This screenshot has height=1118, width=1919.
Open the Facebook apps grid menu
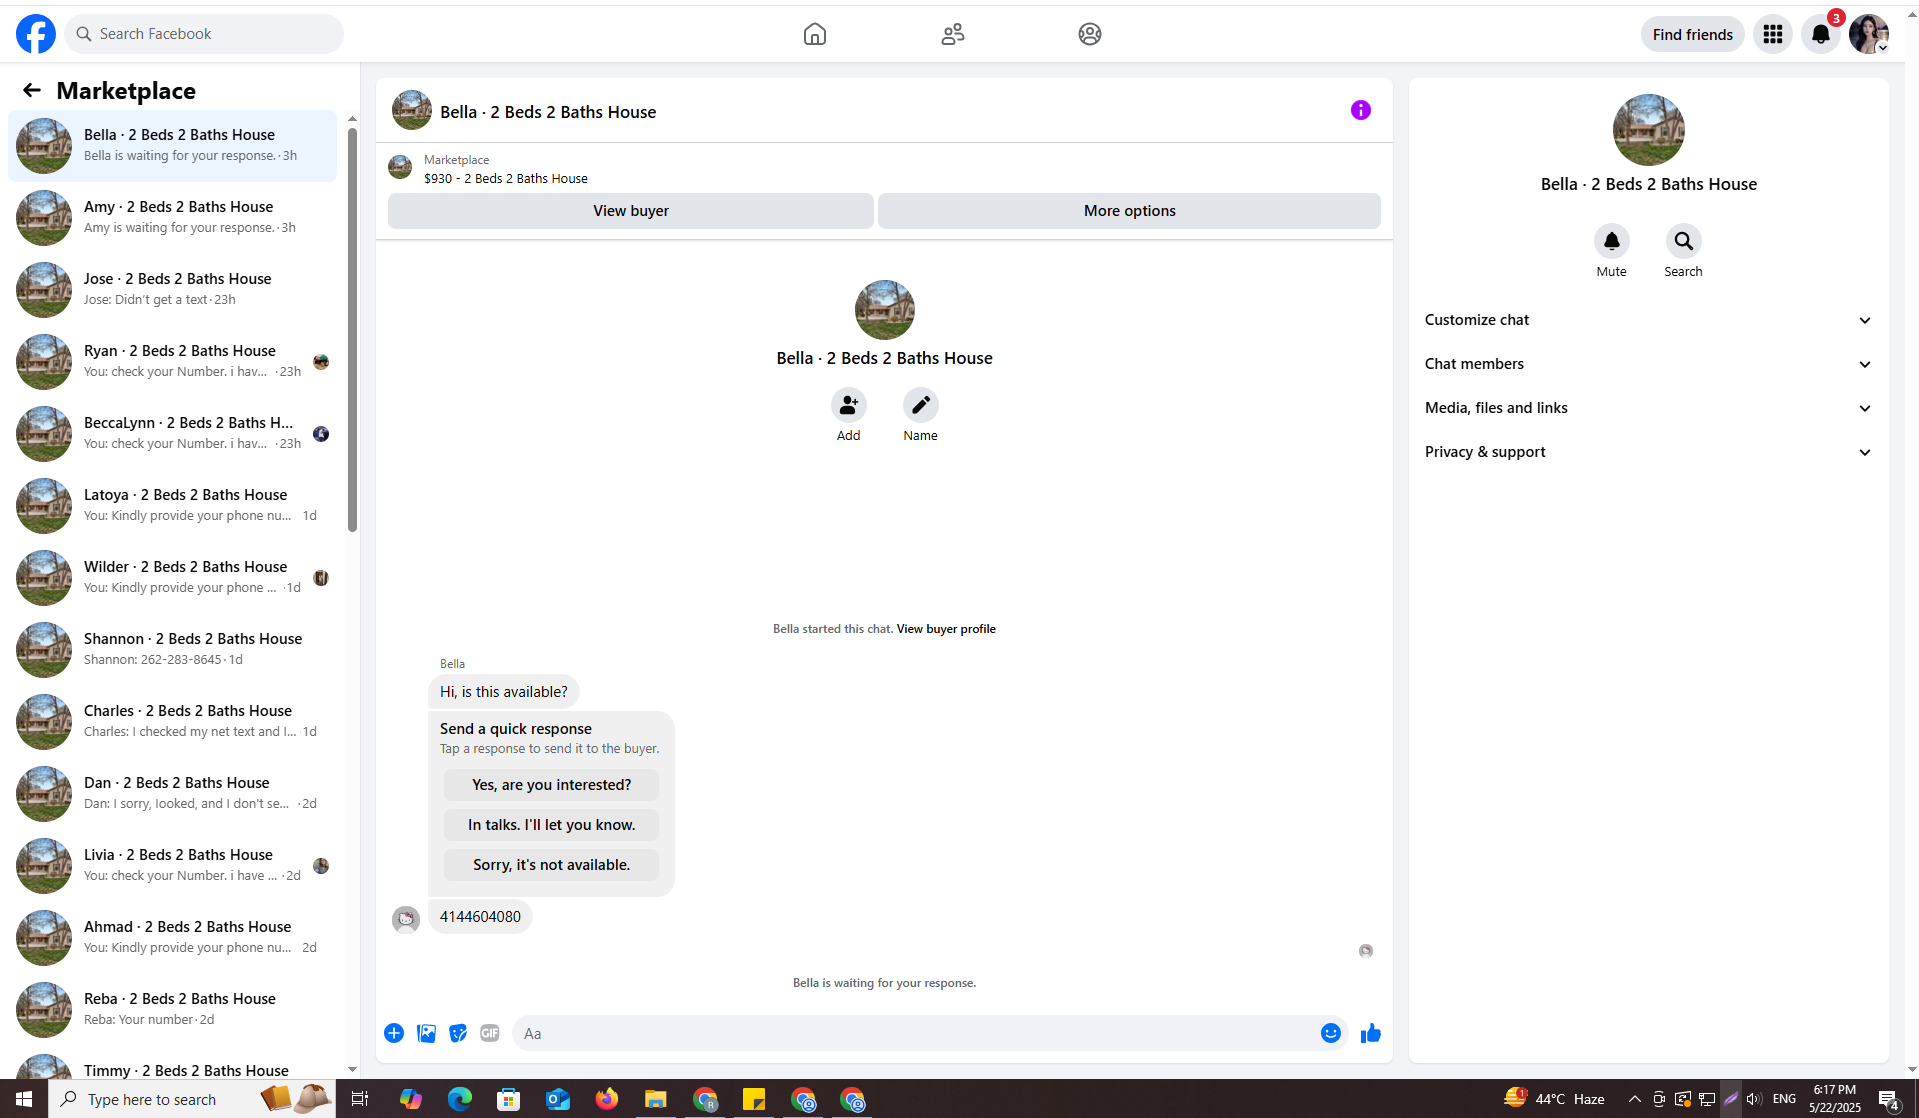[1773, 34]
